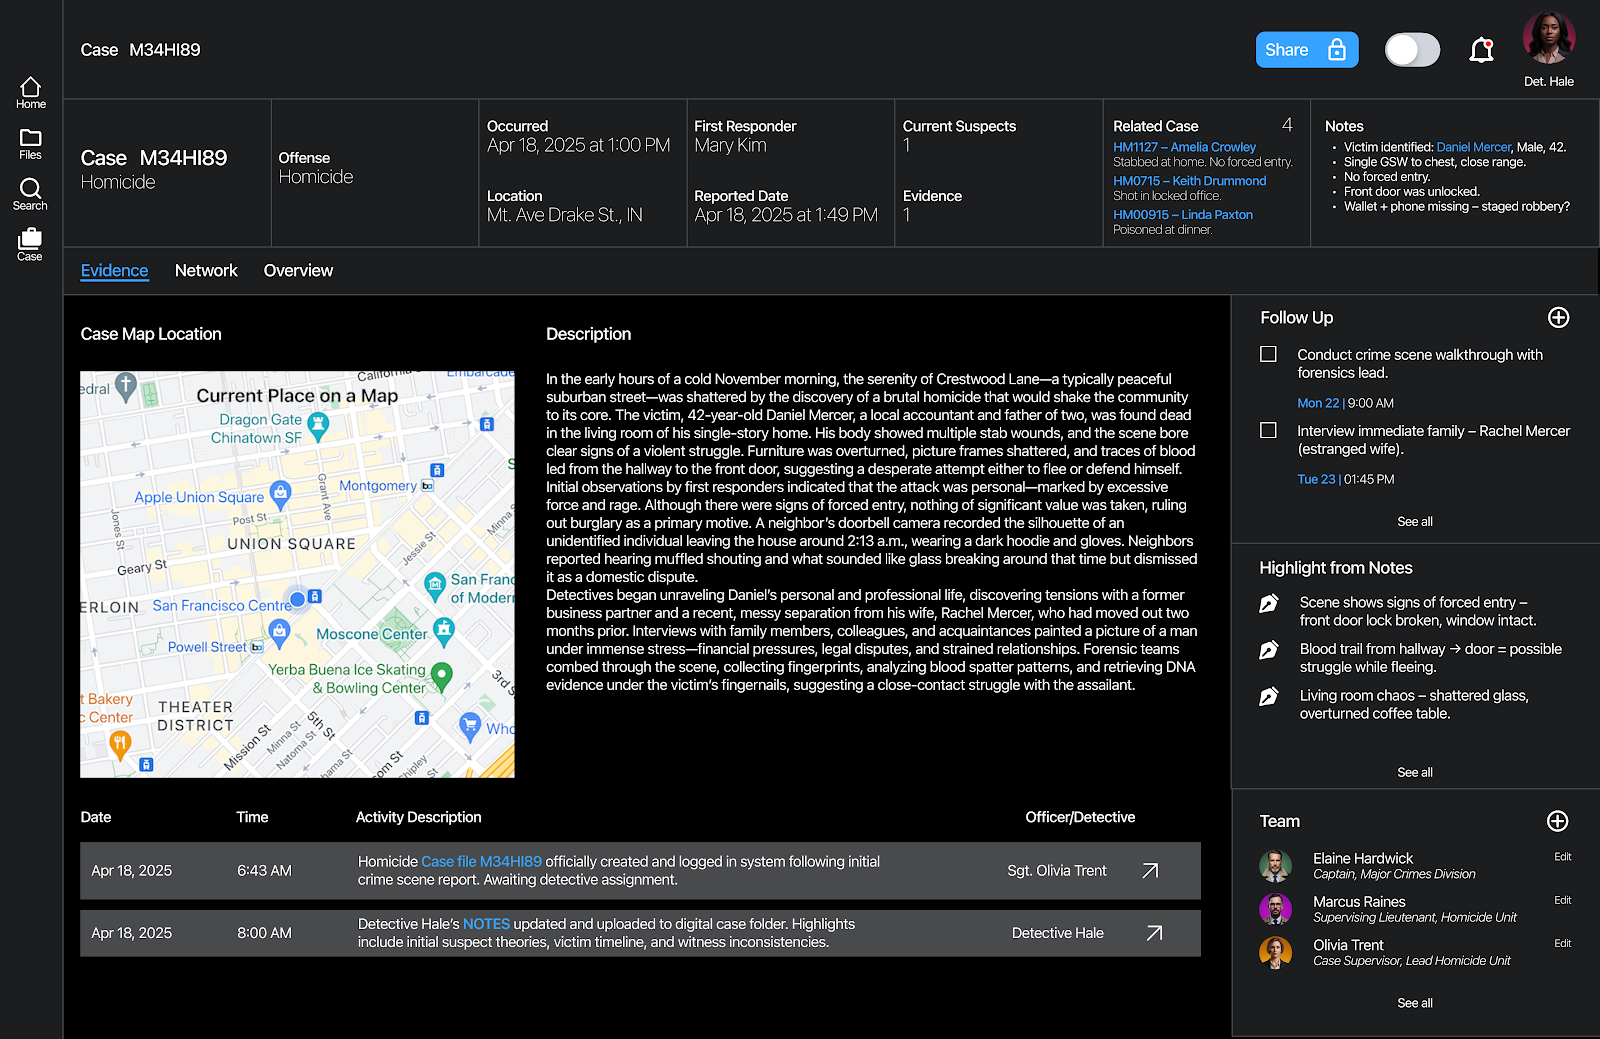Screen dimensions: 1600x1039
Task: Click location Mt. Ave Drake St., IN
Action: coord(564,215)
